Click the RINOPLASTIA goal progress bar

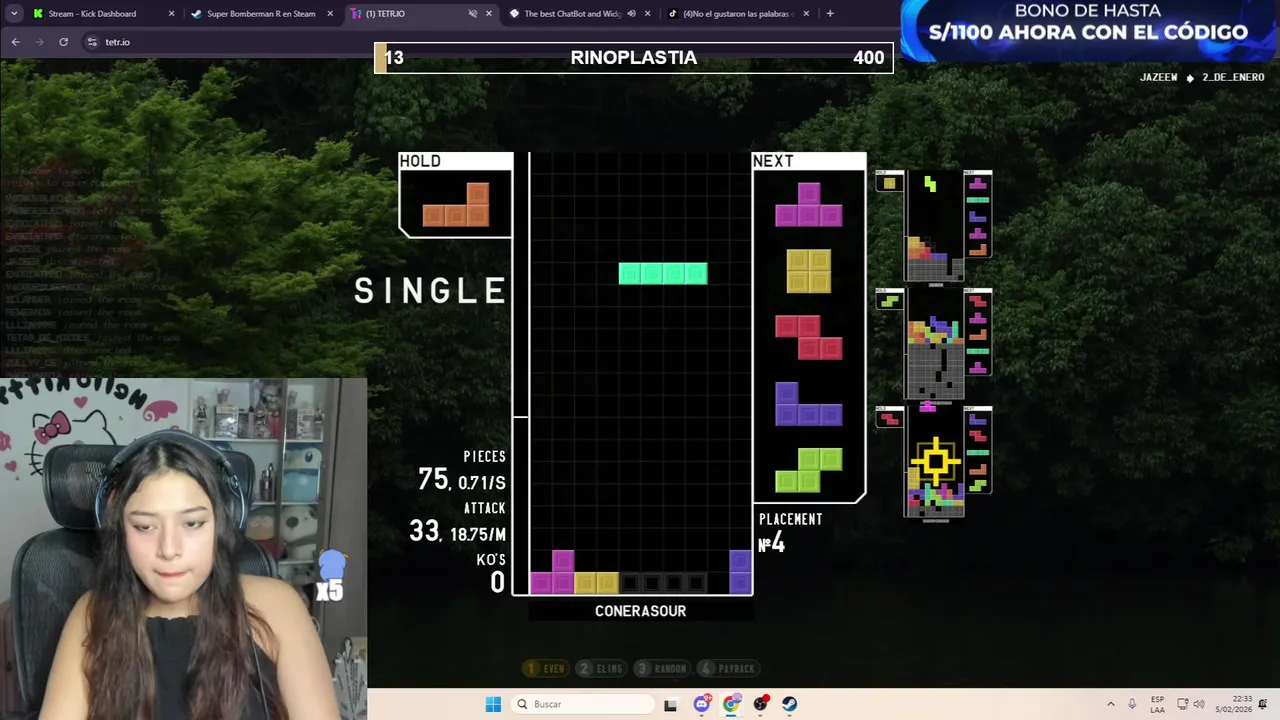(634, 57)
